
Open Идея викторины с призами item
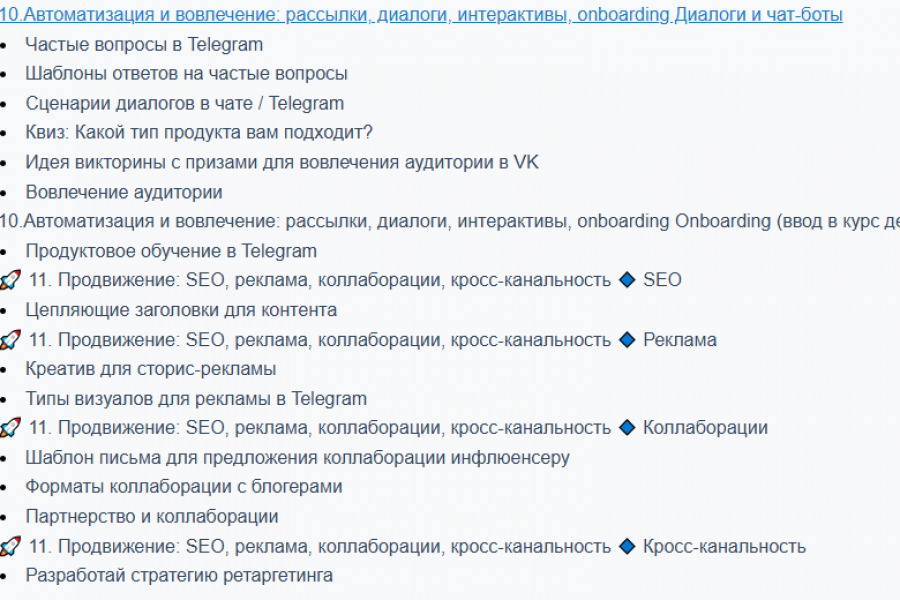281,162
